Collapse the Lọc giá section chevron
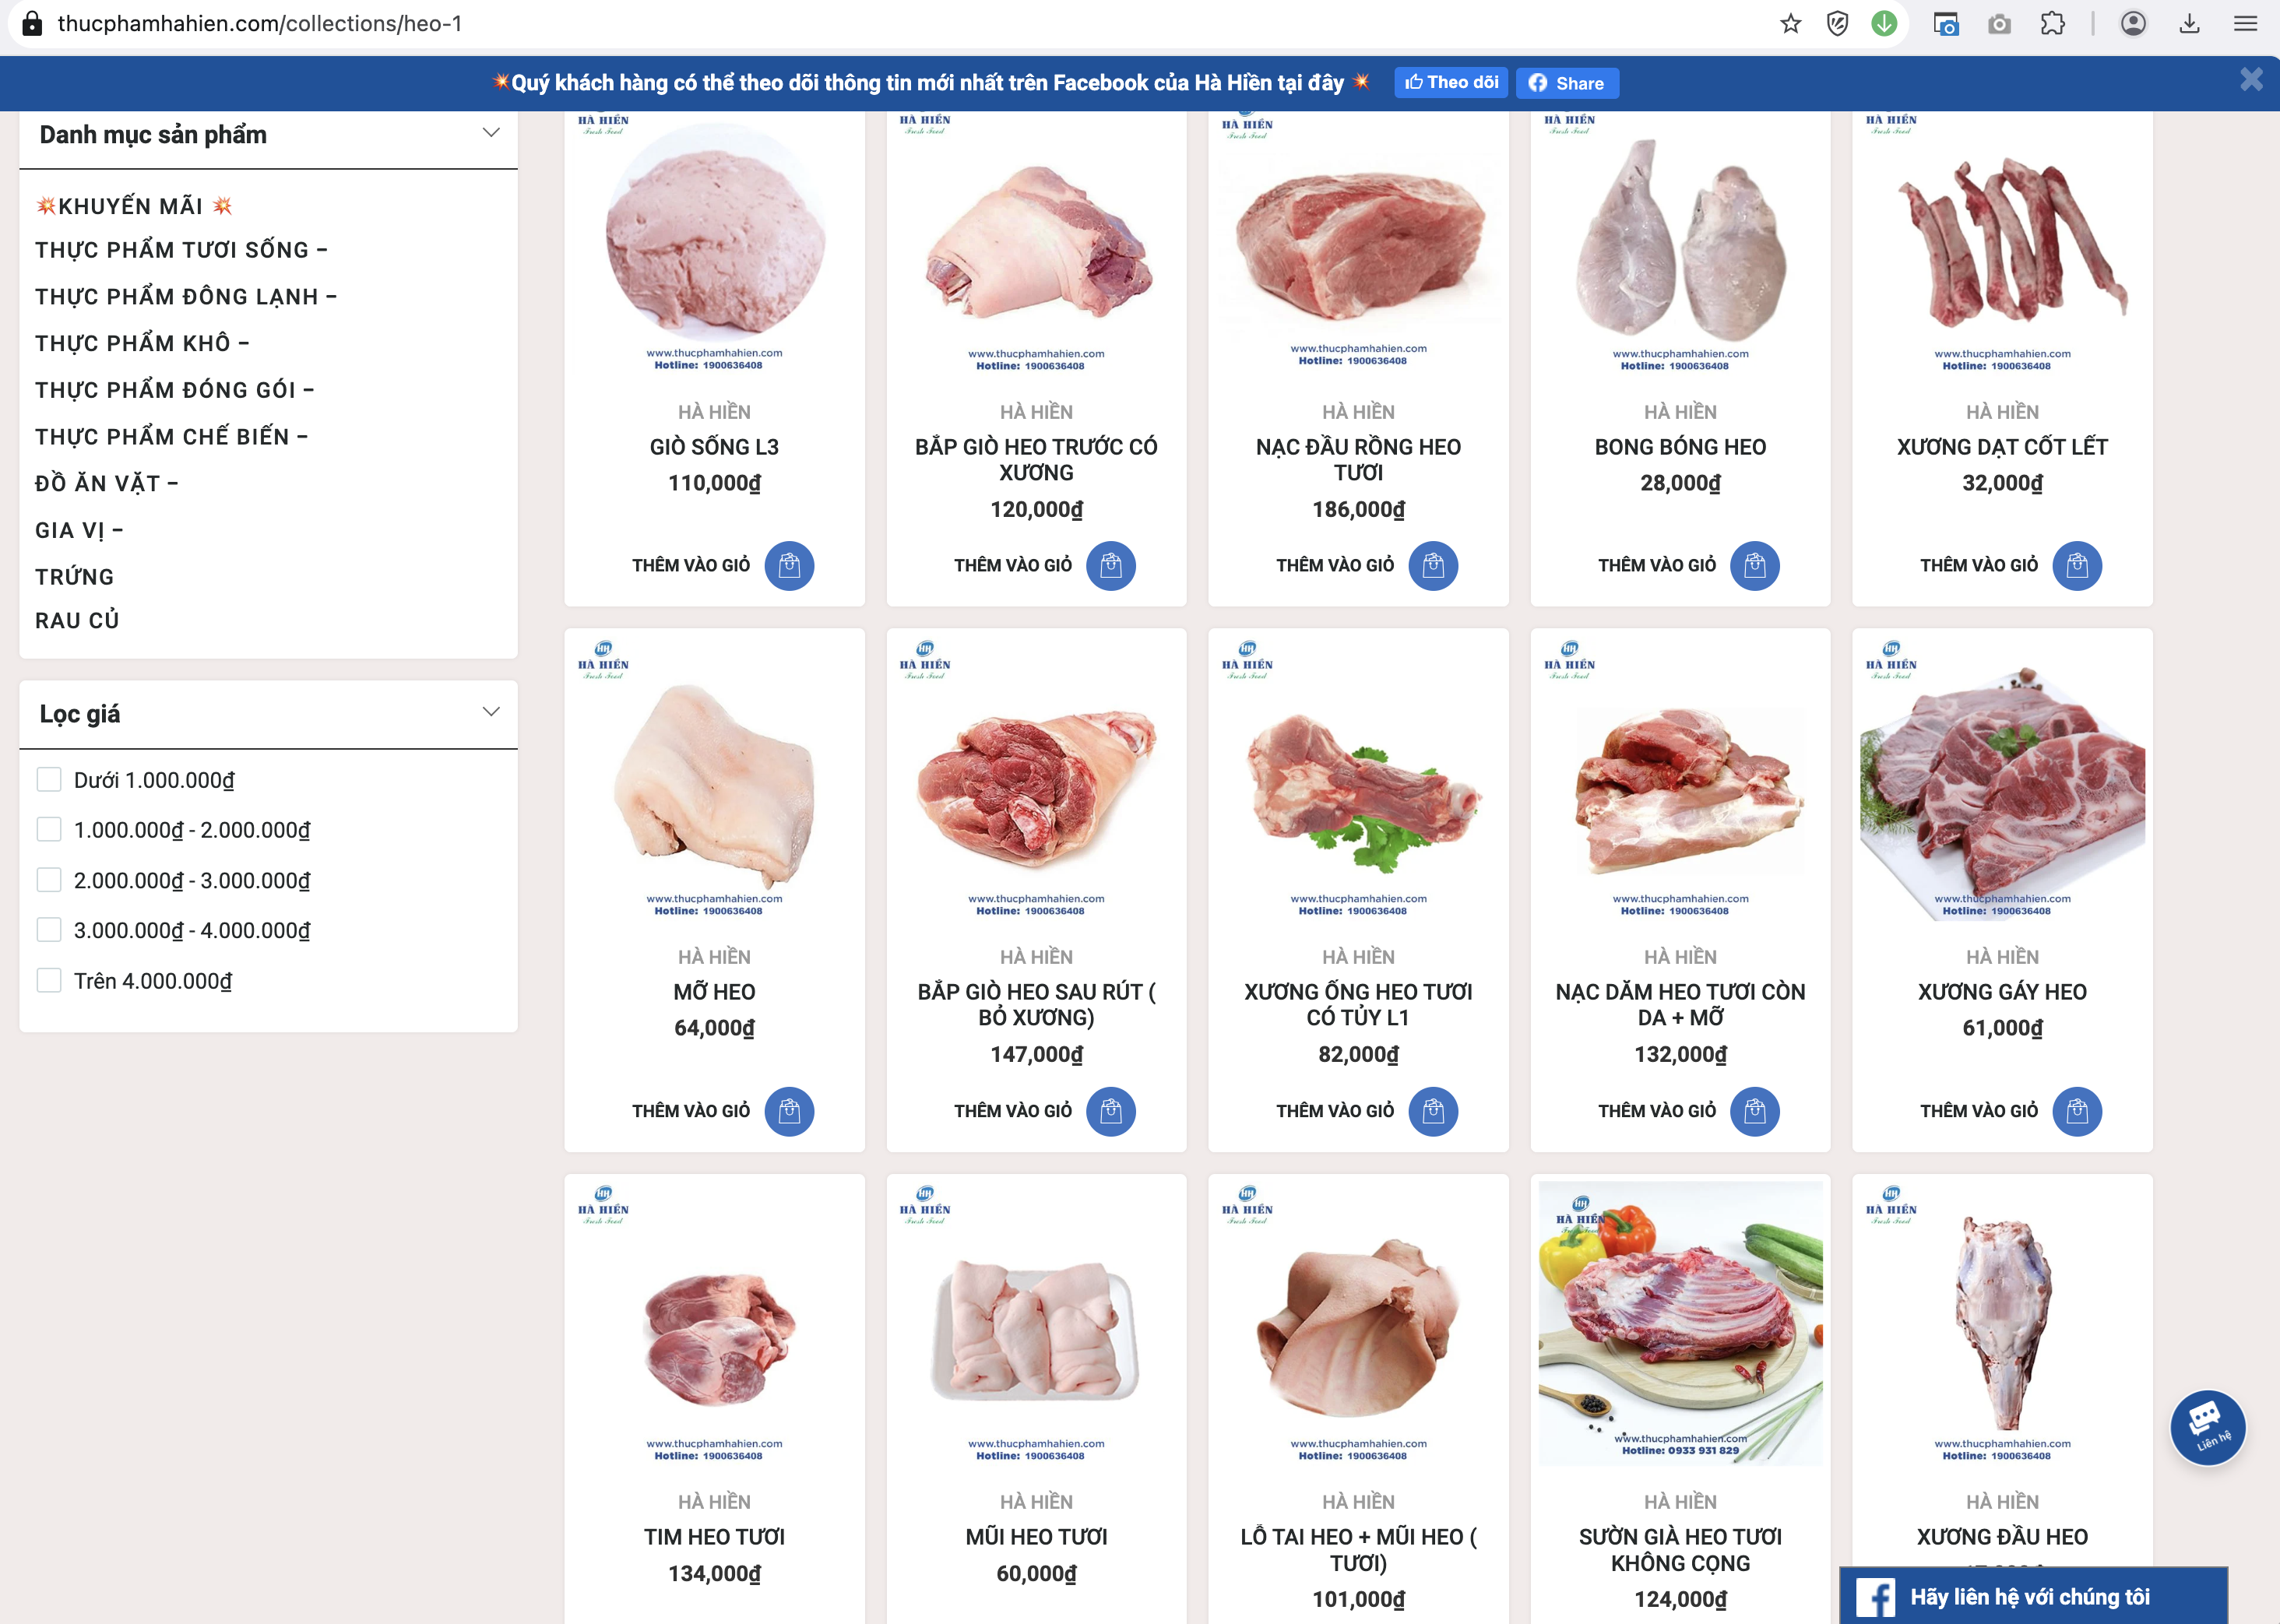The image size is (2280, 1624). [490, 712]
